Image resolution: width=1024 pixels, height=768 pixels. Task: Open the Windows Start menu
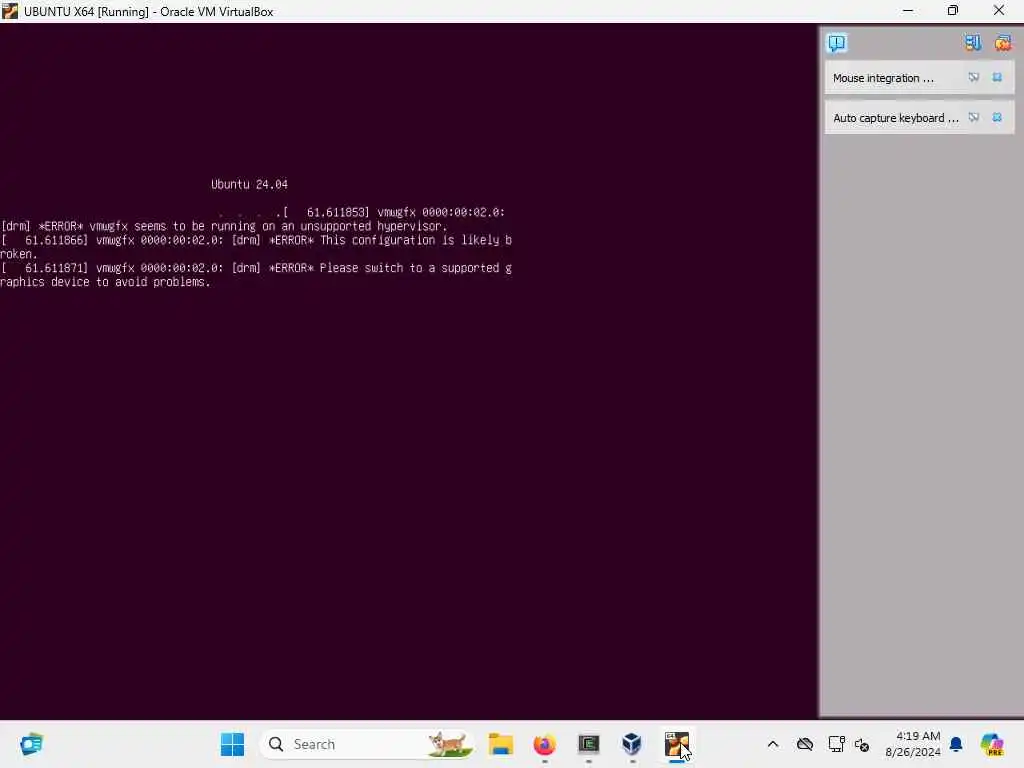pyautogui.click(x=232, y=744)
